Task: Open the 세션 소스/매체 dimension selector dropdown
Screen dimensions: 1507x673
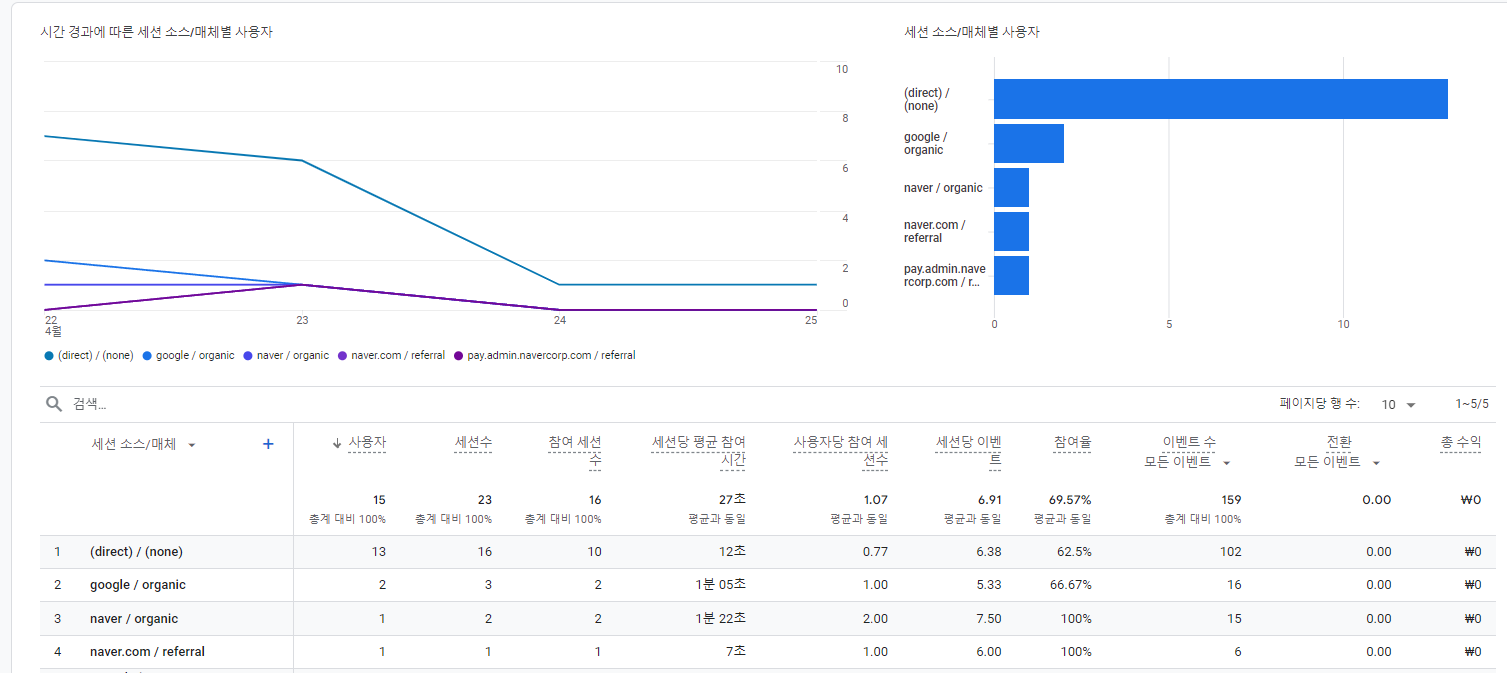Action: tap(190, 443)
